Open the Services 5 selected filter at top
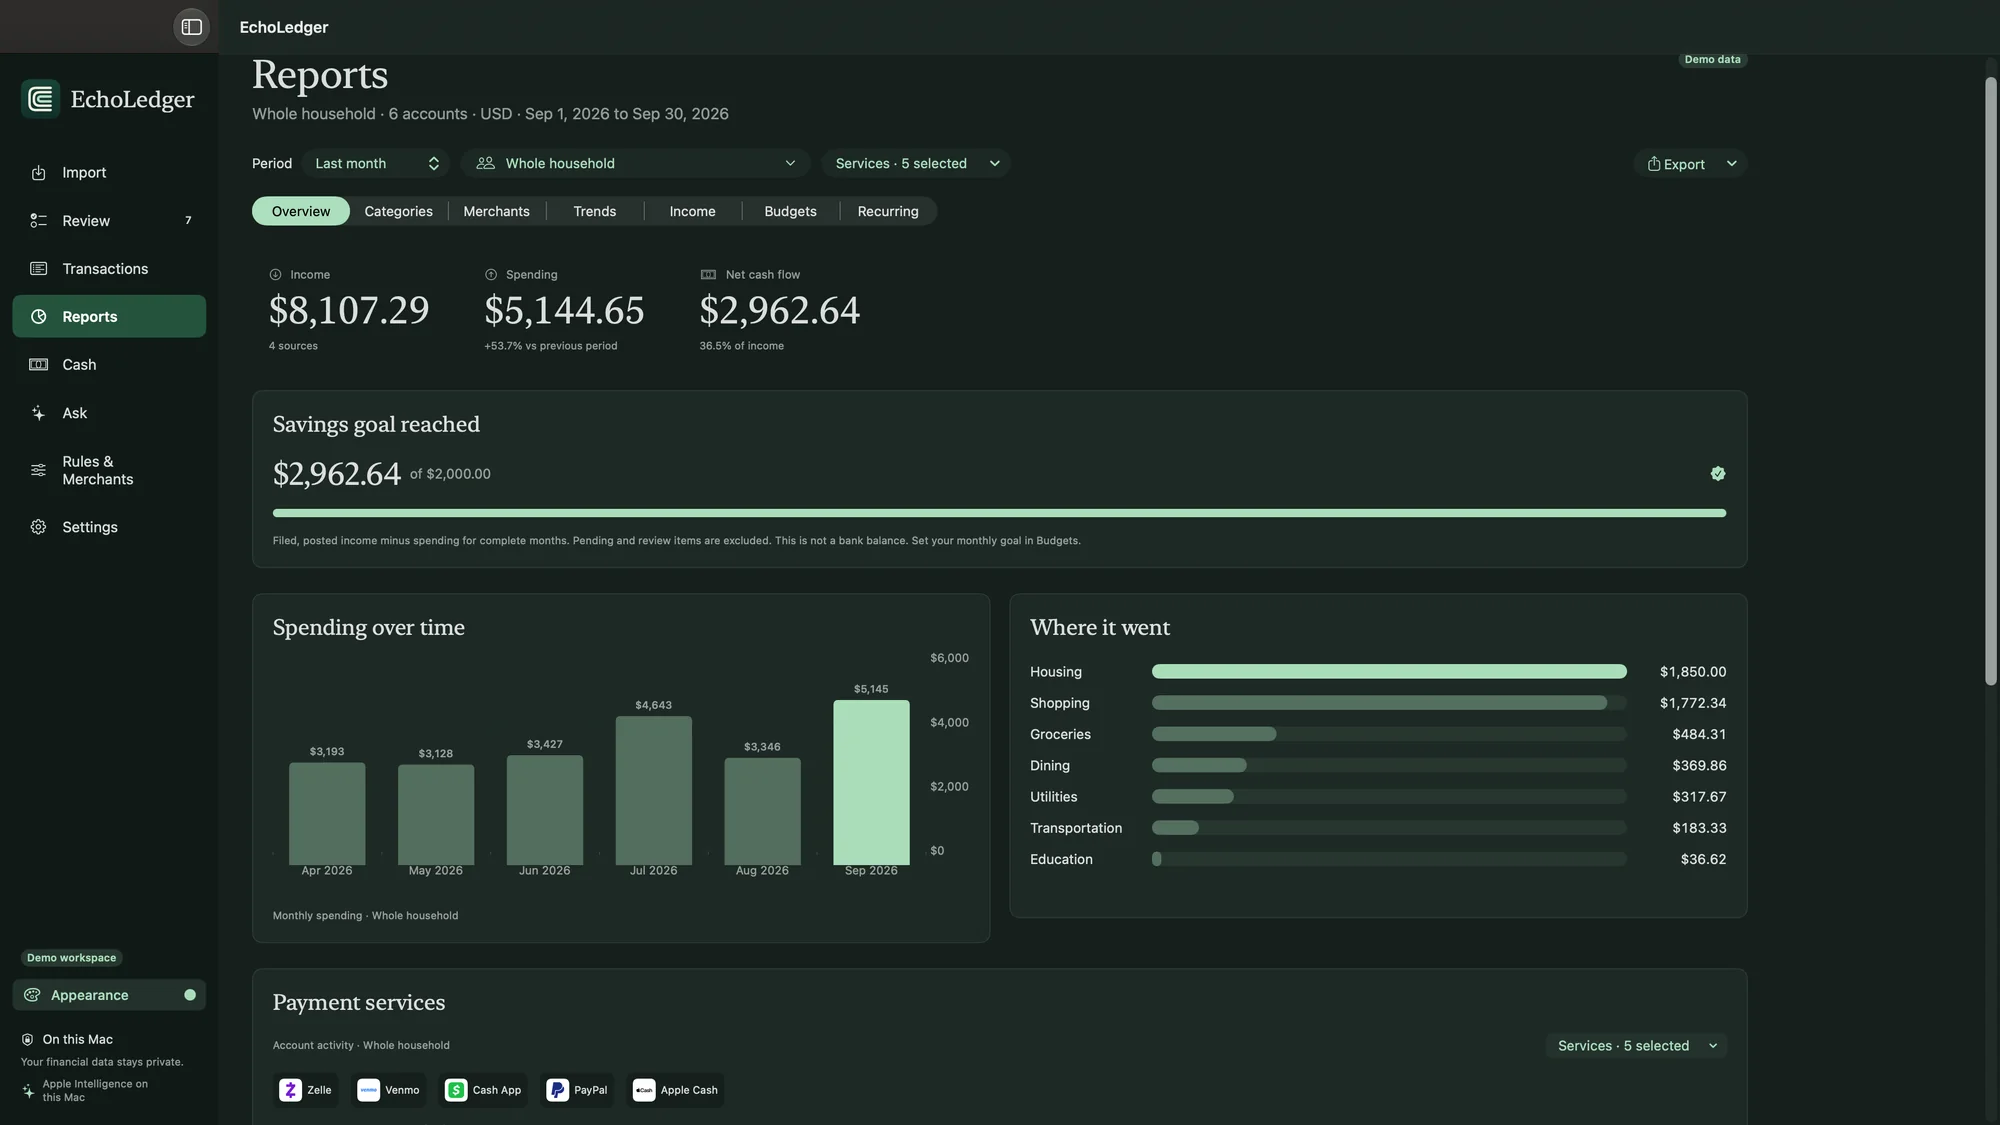 pyautogui.click(x=916, y=163)
